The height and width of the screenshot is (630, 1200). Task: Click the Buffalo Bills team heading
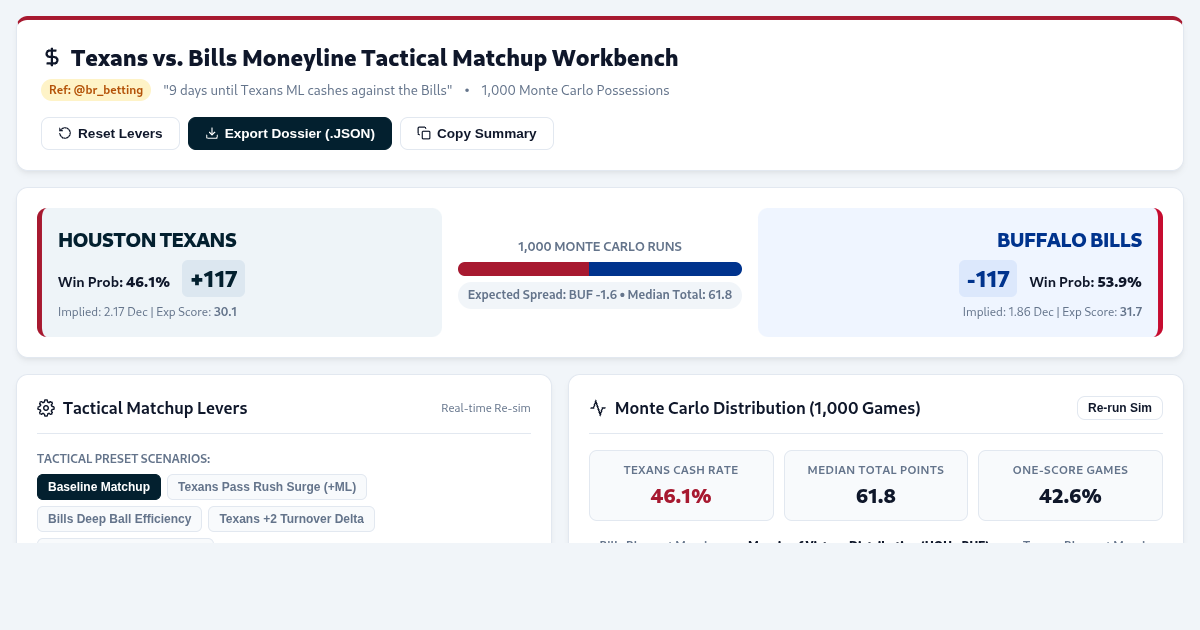pyautogui.click(x=1069, y=240)
